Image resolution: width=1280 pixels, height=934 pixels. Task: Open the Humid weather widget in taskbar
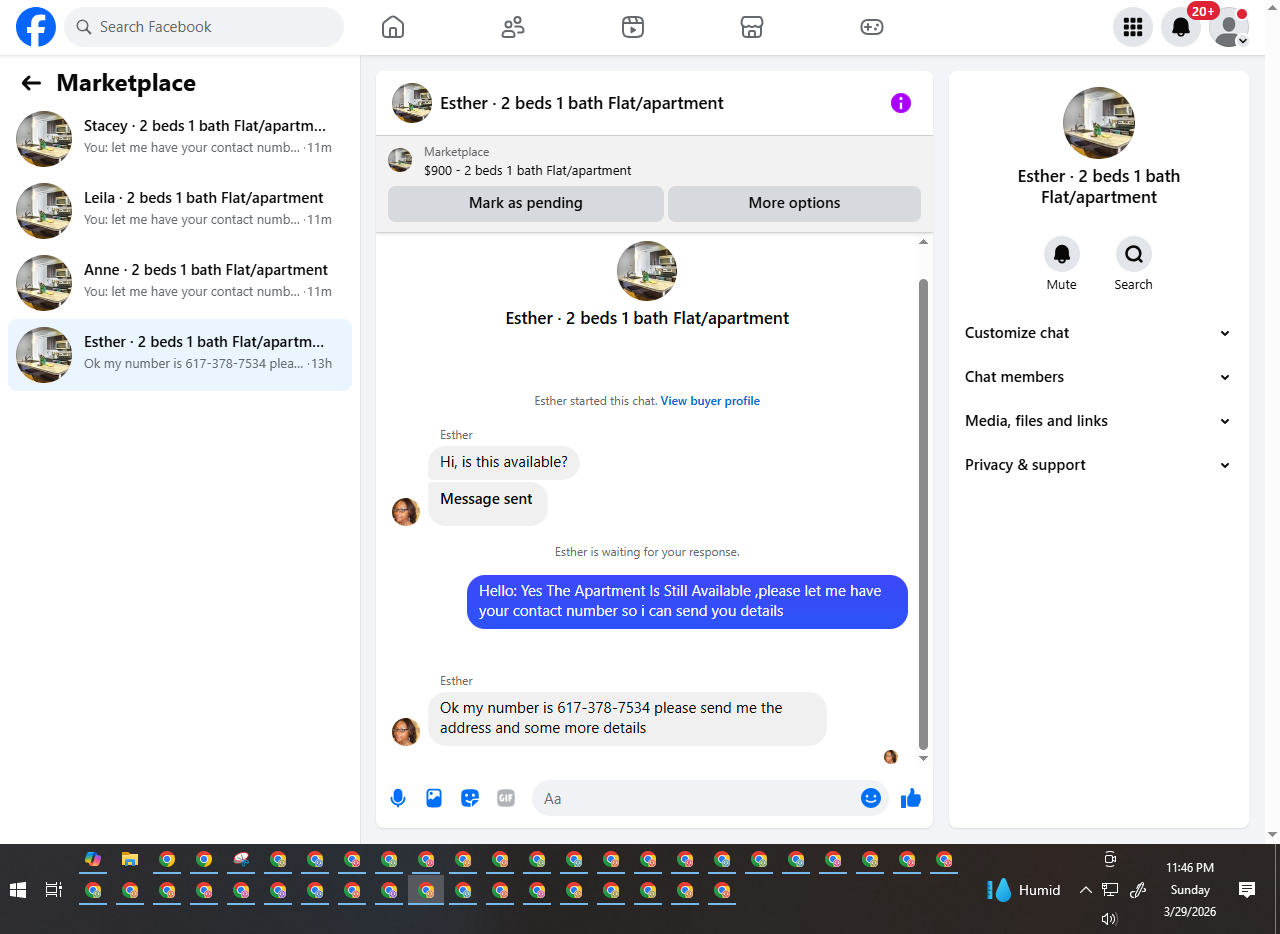coord(1022,890)
